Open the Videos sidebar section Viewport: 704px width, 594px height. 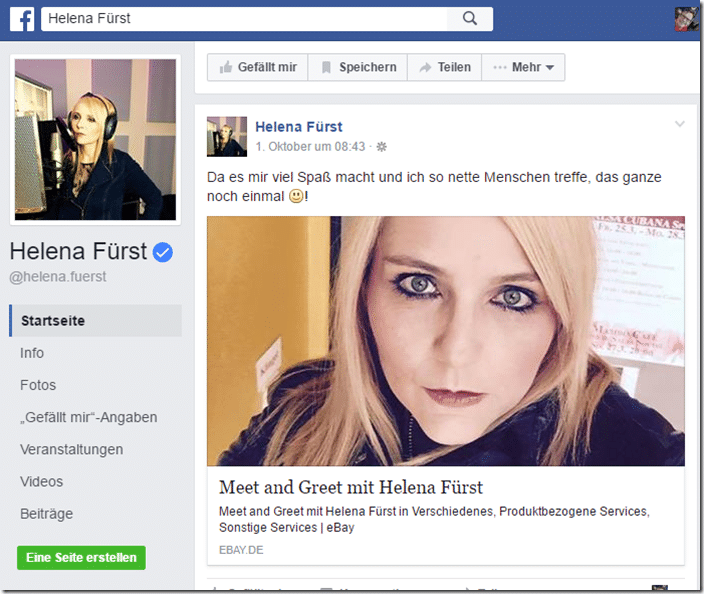click(41, 482)
